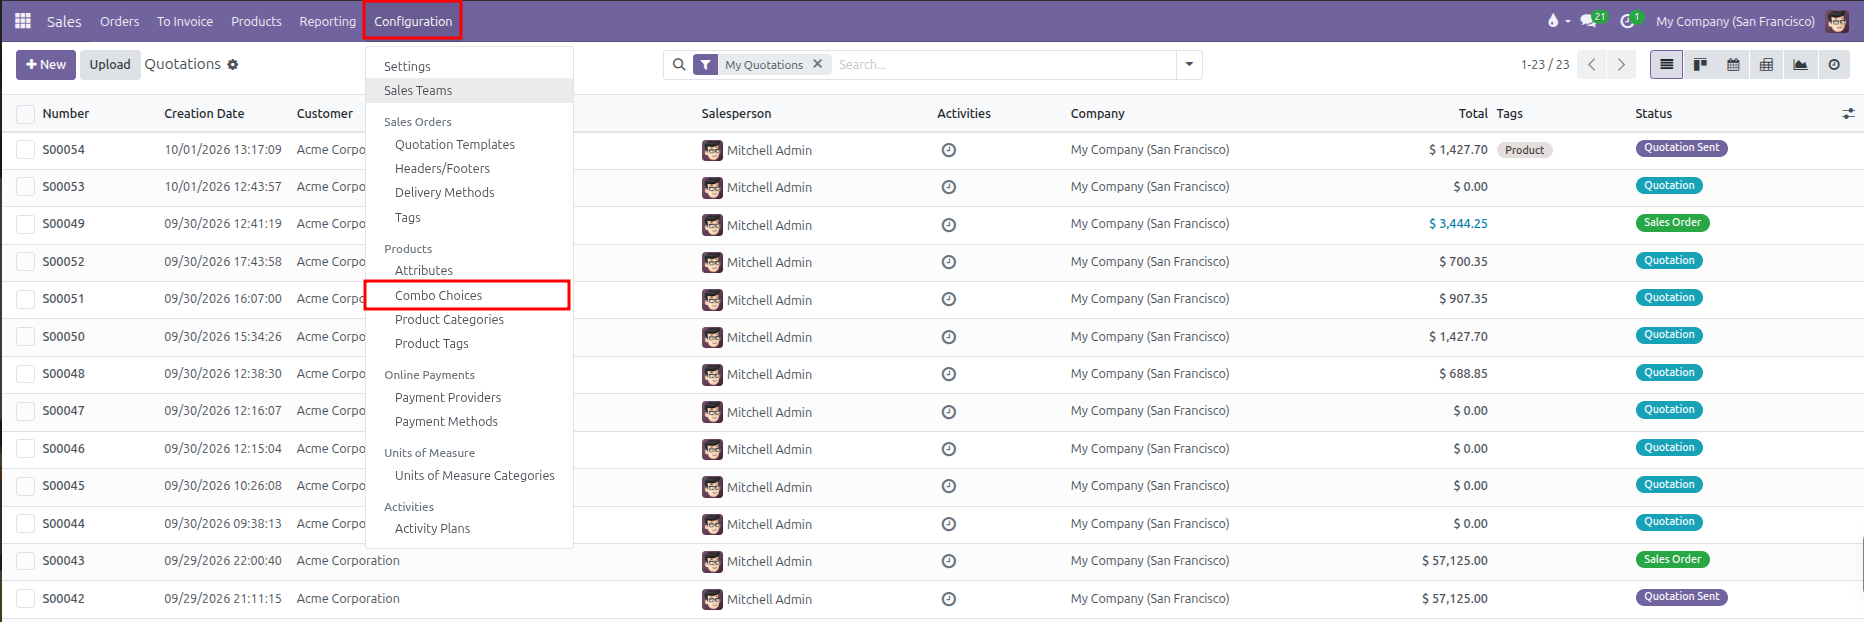Image resolution: width=1864 pixels, height=622 pixels.
Task: Switch to list view
Action: click(1666, 65)
